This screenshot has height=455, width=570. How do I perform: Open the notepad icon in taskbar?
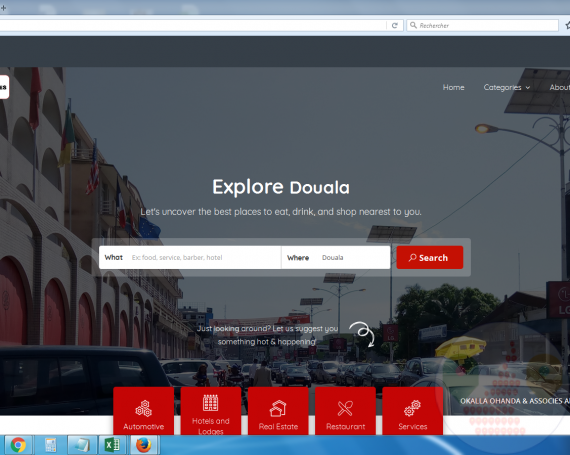[81, 445]
